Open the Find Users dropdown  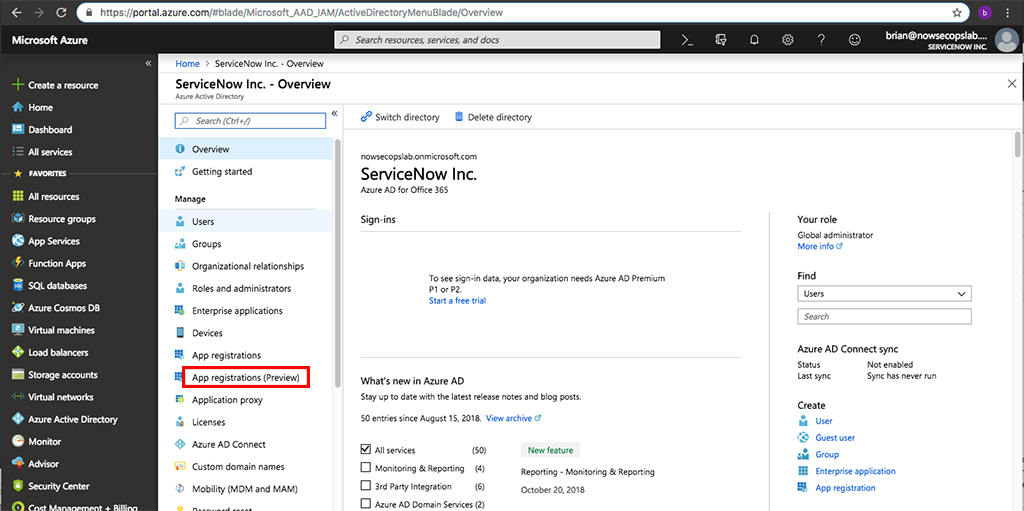pyautogui.click(x=884, y=293)
